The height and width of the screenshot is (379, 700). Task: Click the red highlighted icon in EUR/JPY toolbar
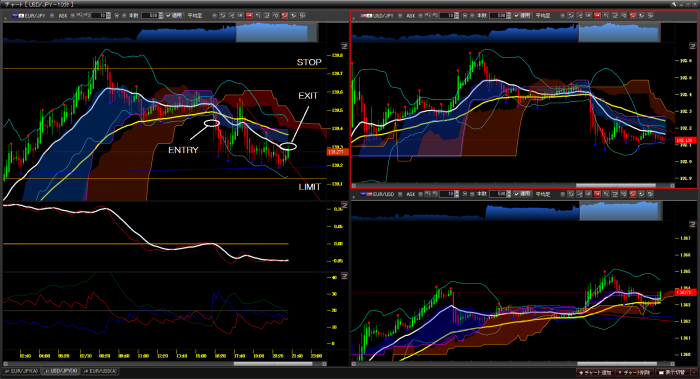pos(249,15)
